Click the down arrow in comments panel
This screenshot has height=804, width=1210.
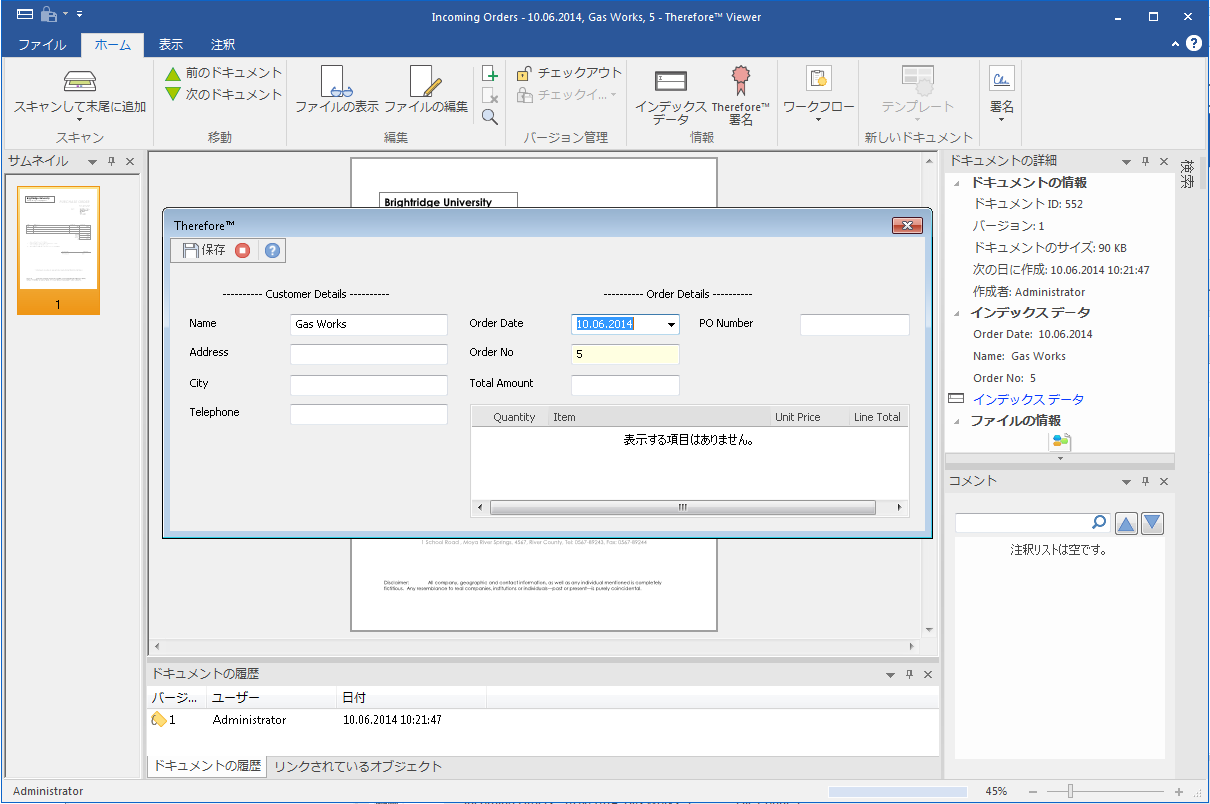(1152, 523)
